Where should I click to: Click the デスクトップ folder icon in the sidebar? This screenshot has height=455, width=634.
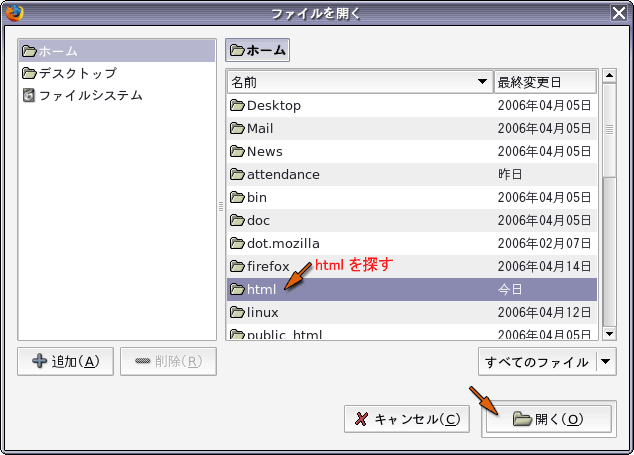pos(30,73)
